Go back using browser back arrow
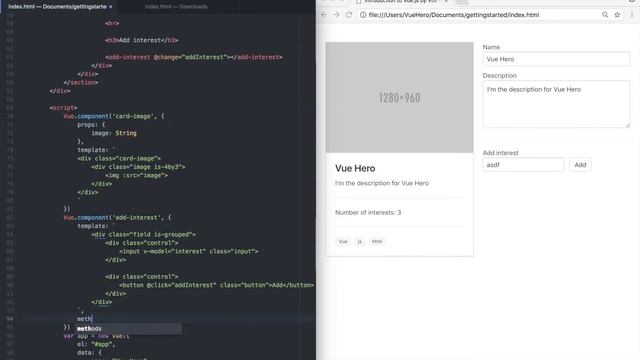The image size is (640, 360). (x=324, y=15)
